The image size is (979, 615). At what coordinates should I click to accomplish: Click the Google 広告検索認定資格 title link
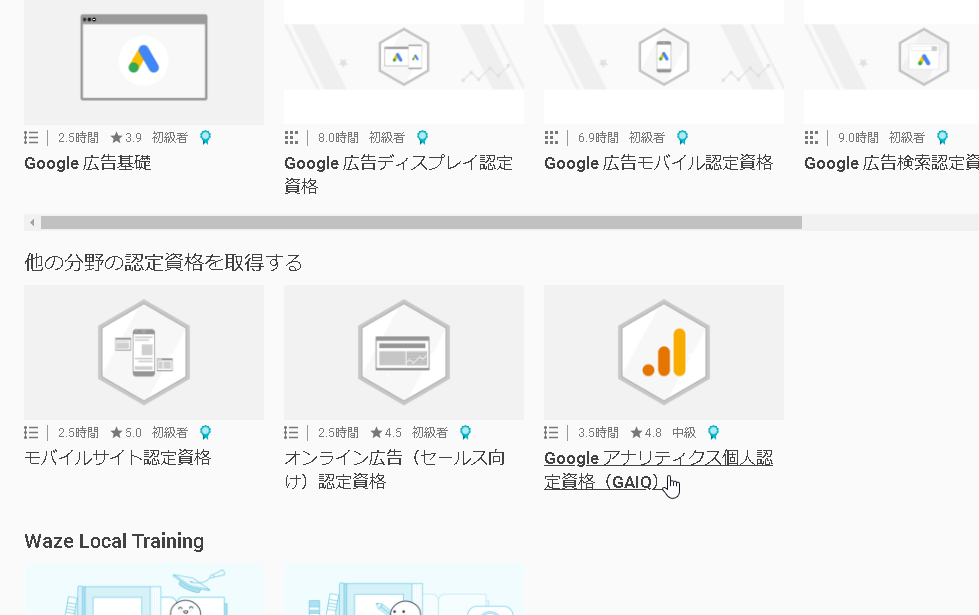click(890, 163)
